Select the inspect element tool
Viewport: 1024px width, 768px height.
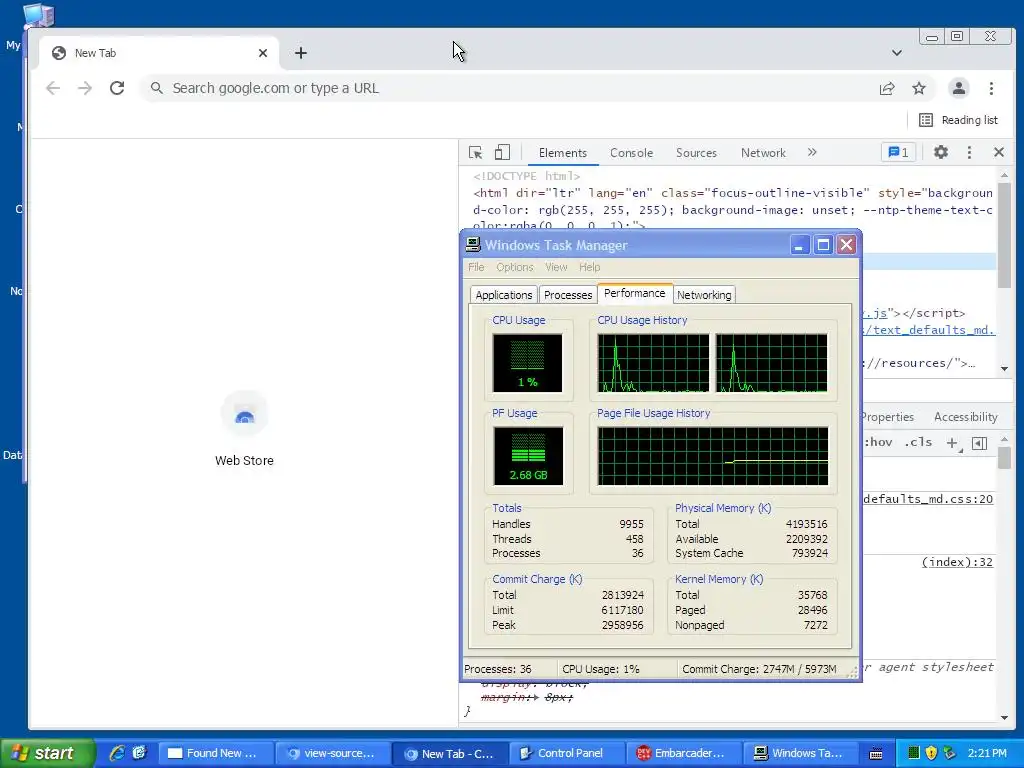(475, 152)
